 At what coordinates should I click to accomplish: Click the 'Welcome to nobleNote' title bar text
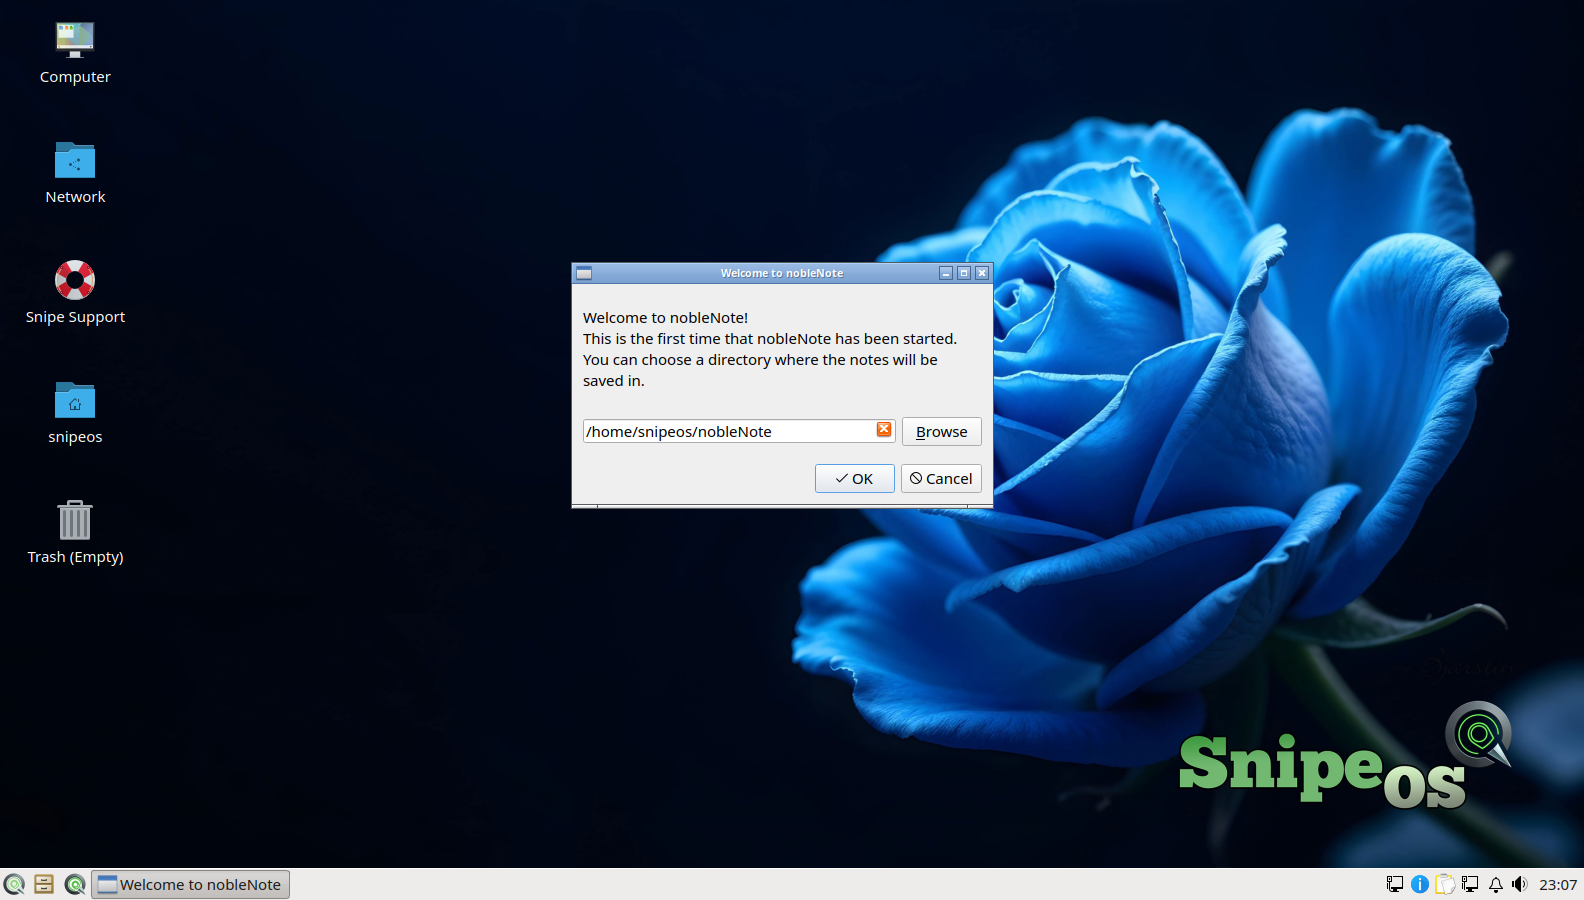point(782,273)
